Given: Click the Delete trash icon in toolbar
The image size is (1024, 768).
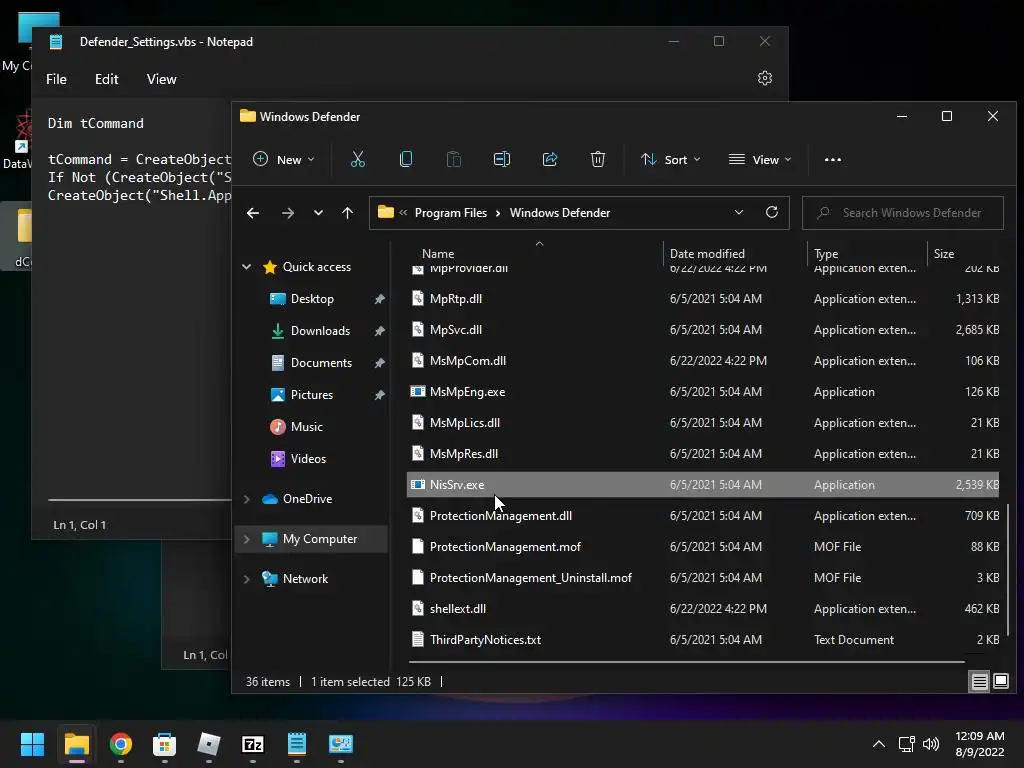Looking at the screenshot, I should click(598, 159).
